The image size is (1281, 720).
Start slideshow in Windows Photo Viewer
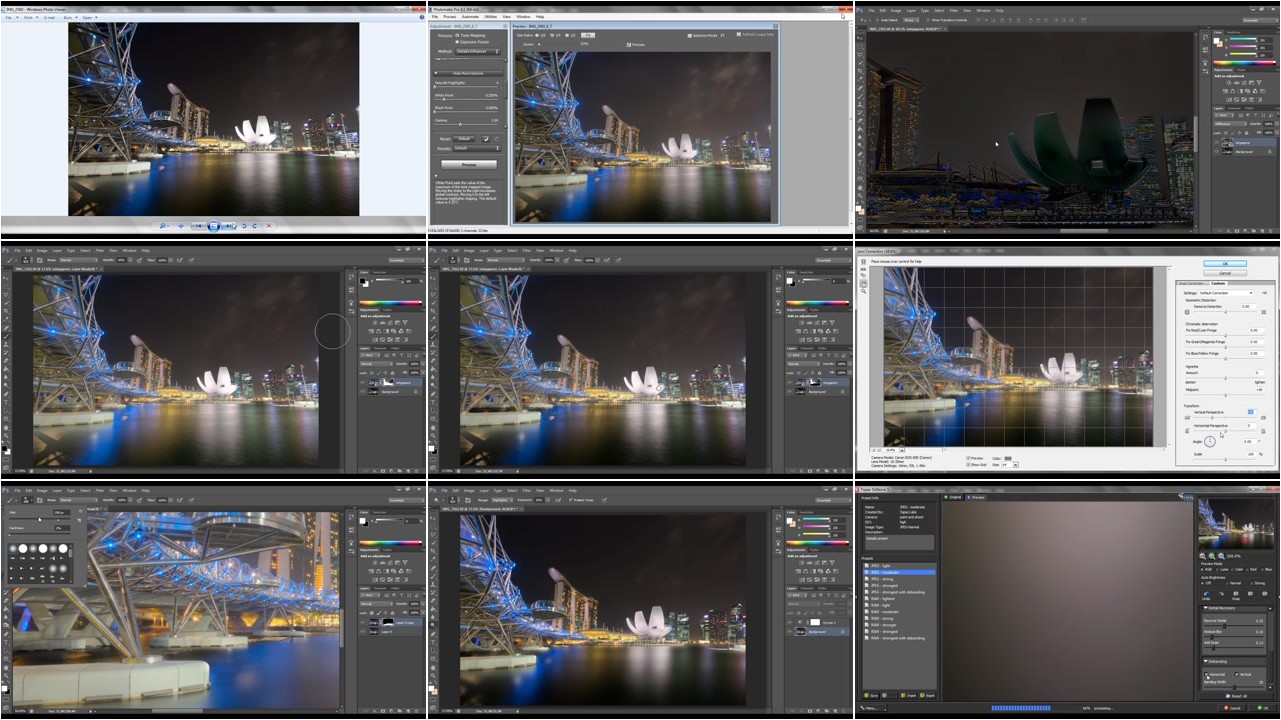pos(214,225)
